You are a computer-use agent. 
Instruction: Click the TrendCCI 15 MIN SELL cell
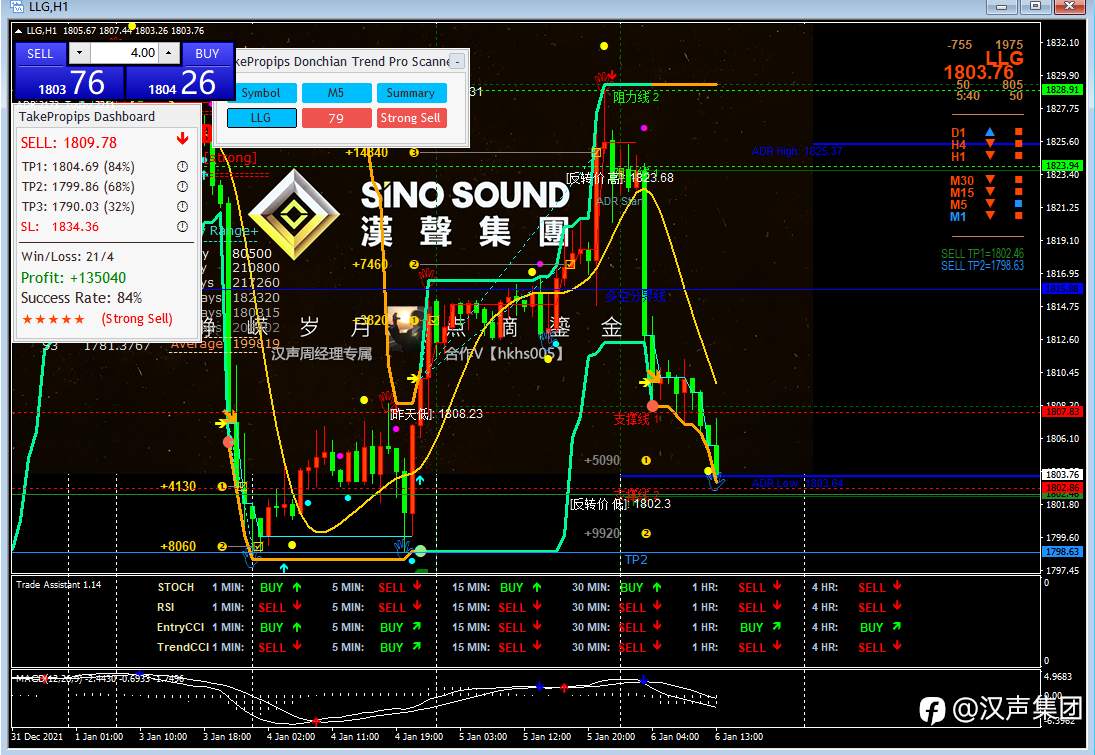(x=520, y=647)
